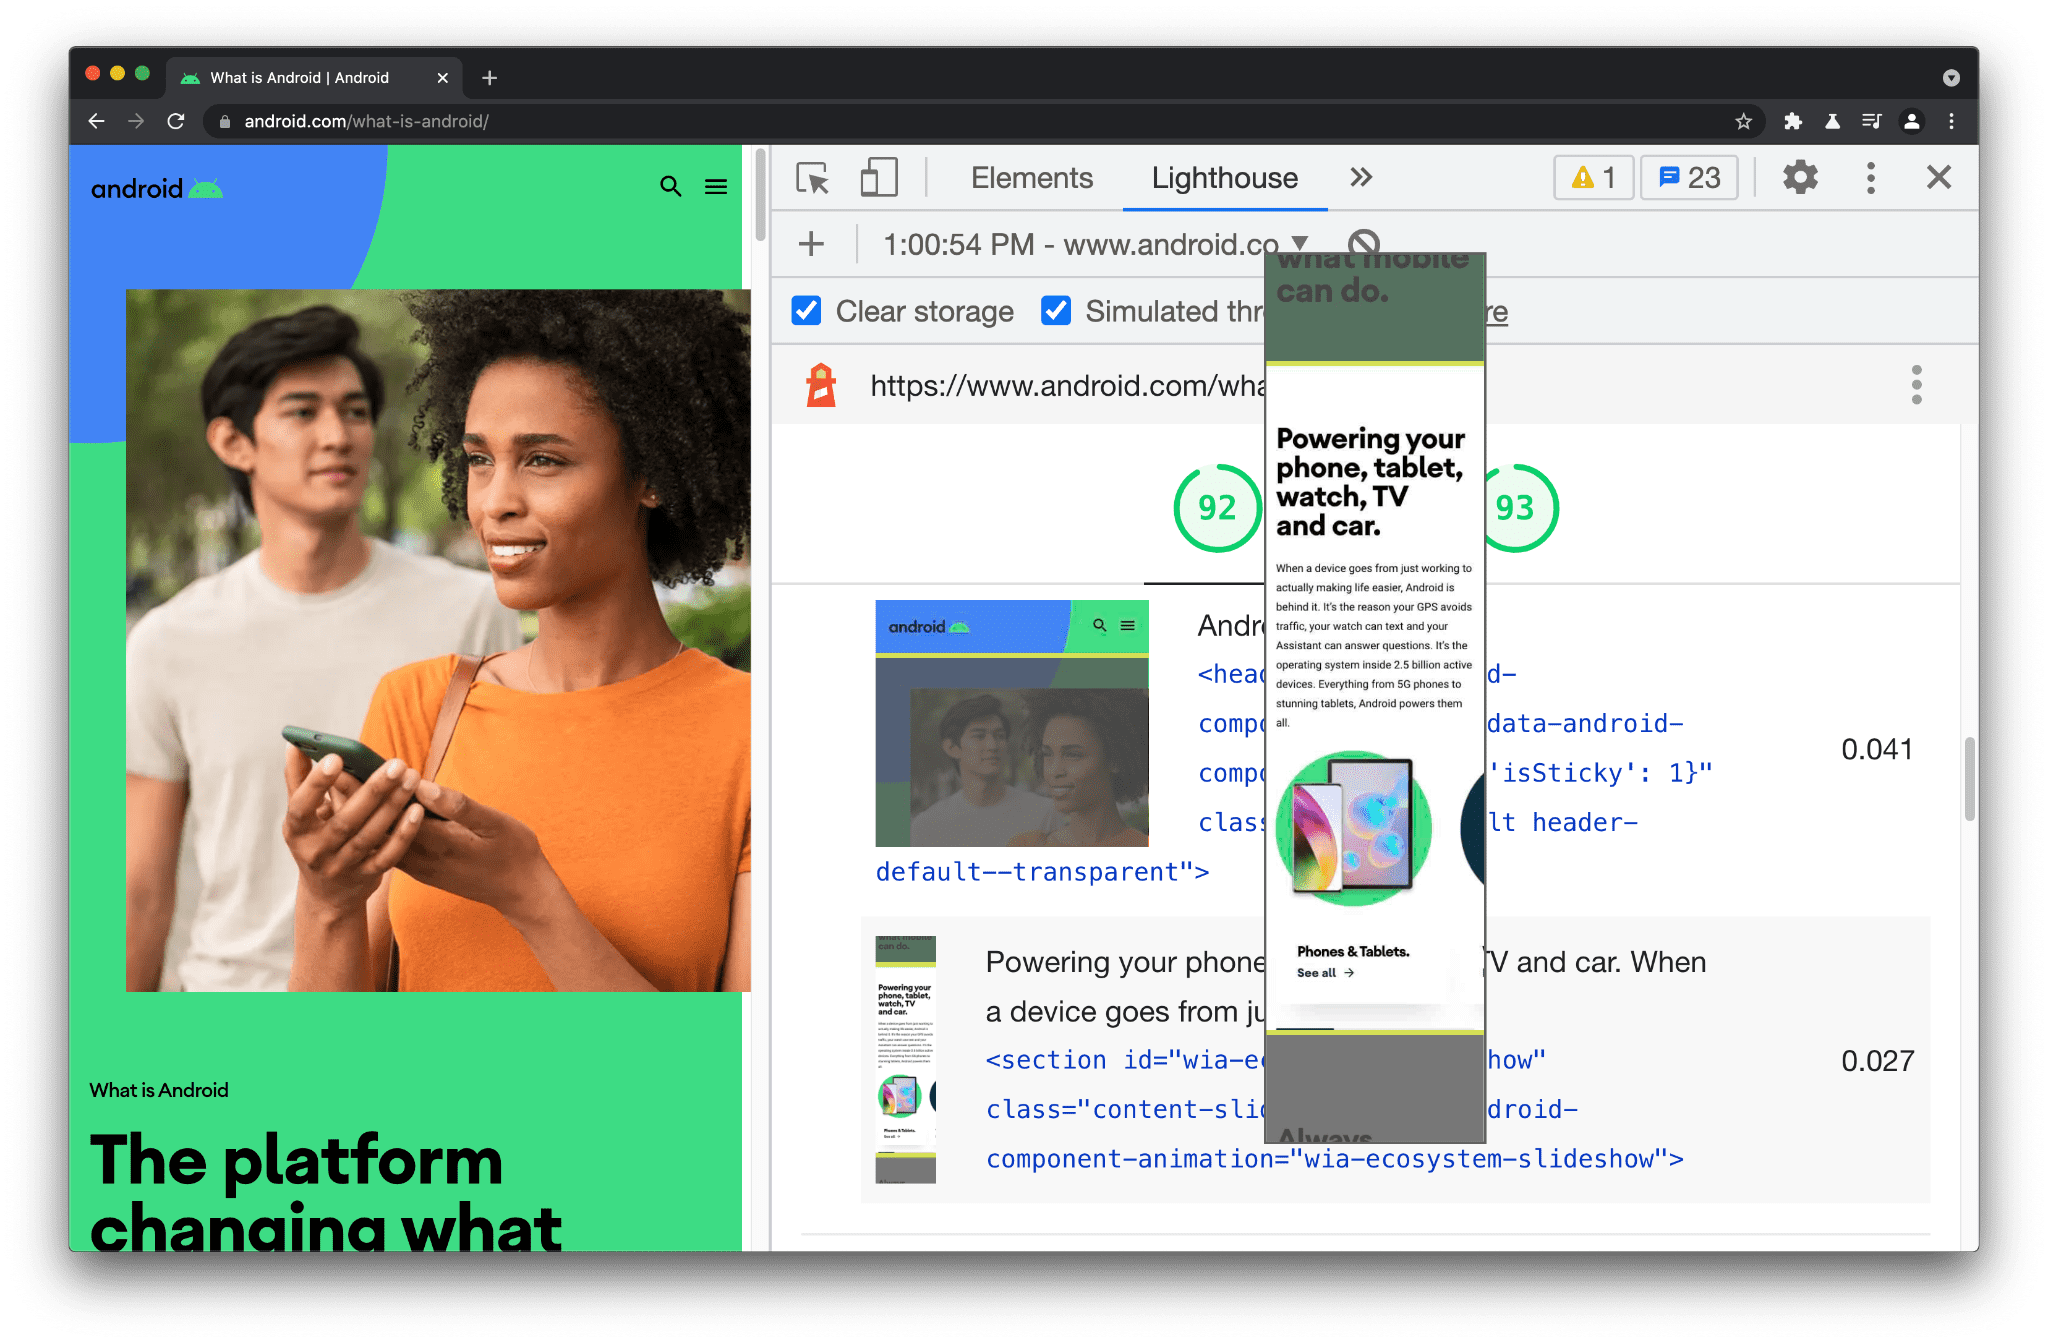Viewport: 2048px width, 1343px height.
Task: Expand the DevTools panel selector chevron
Action: click(1360, 177)
